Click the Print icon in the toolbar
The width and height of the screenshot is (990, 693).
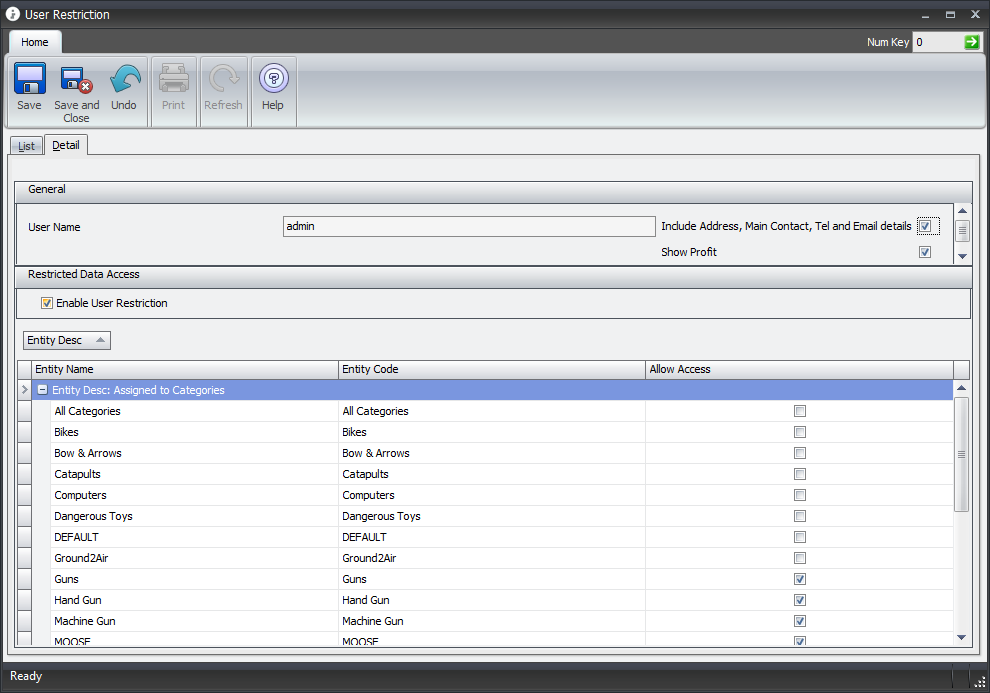click(174, 79)
